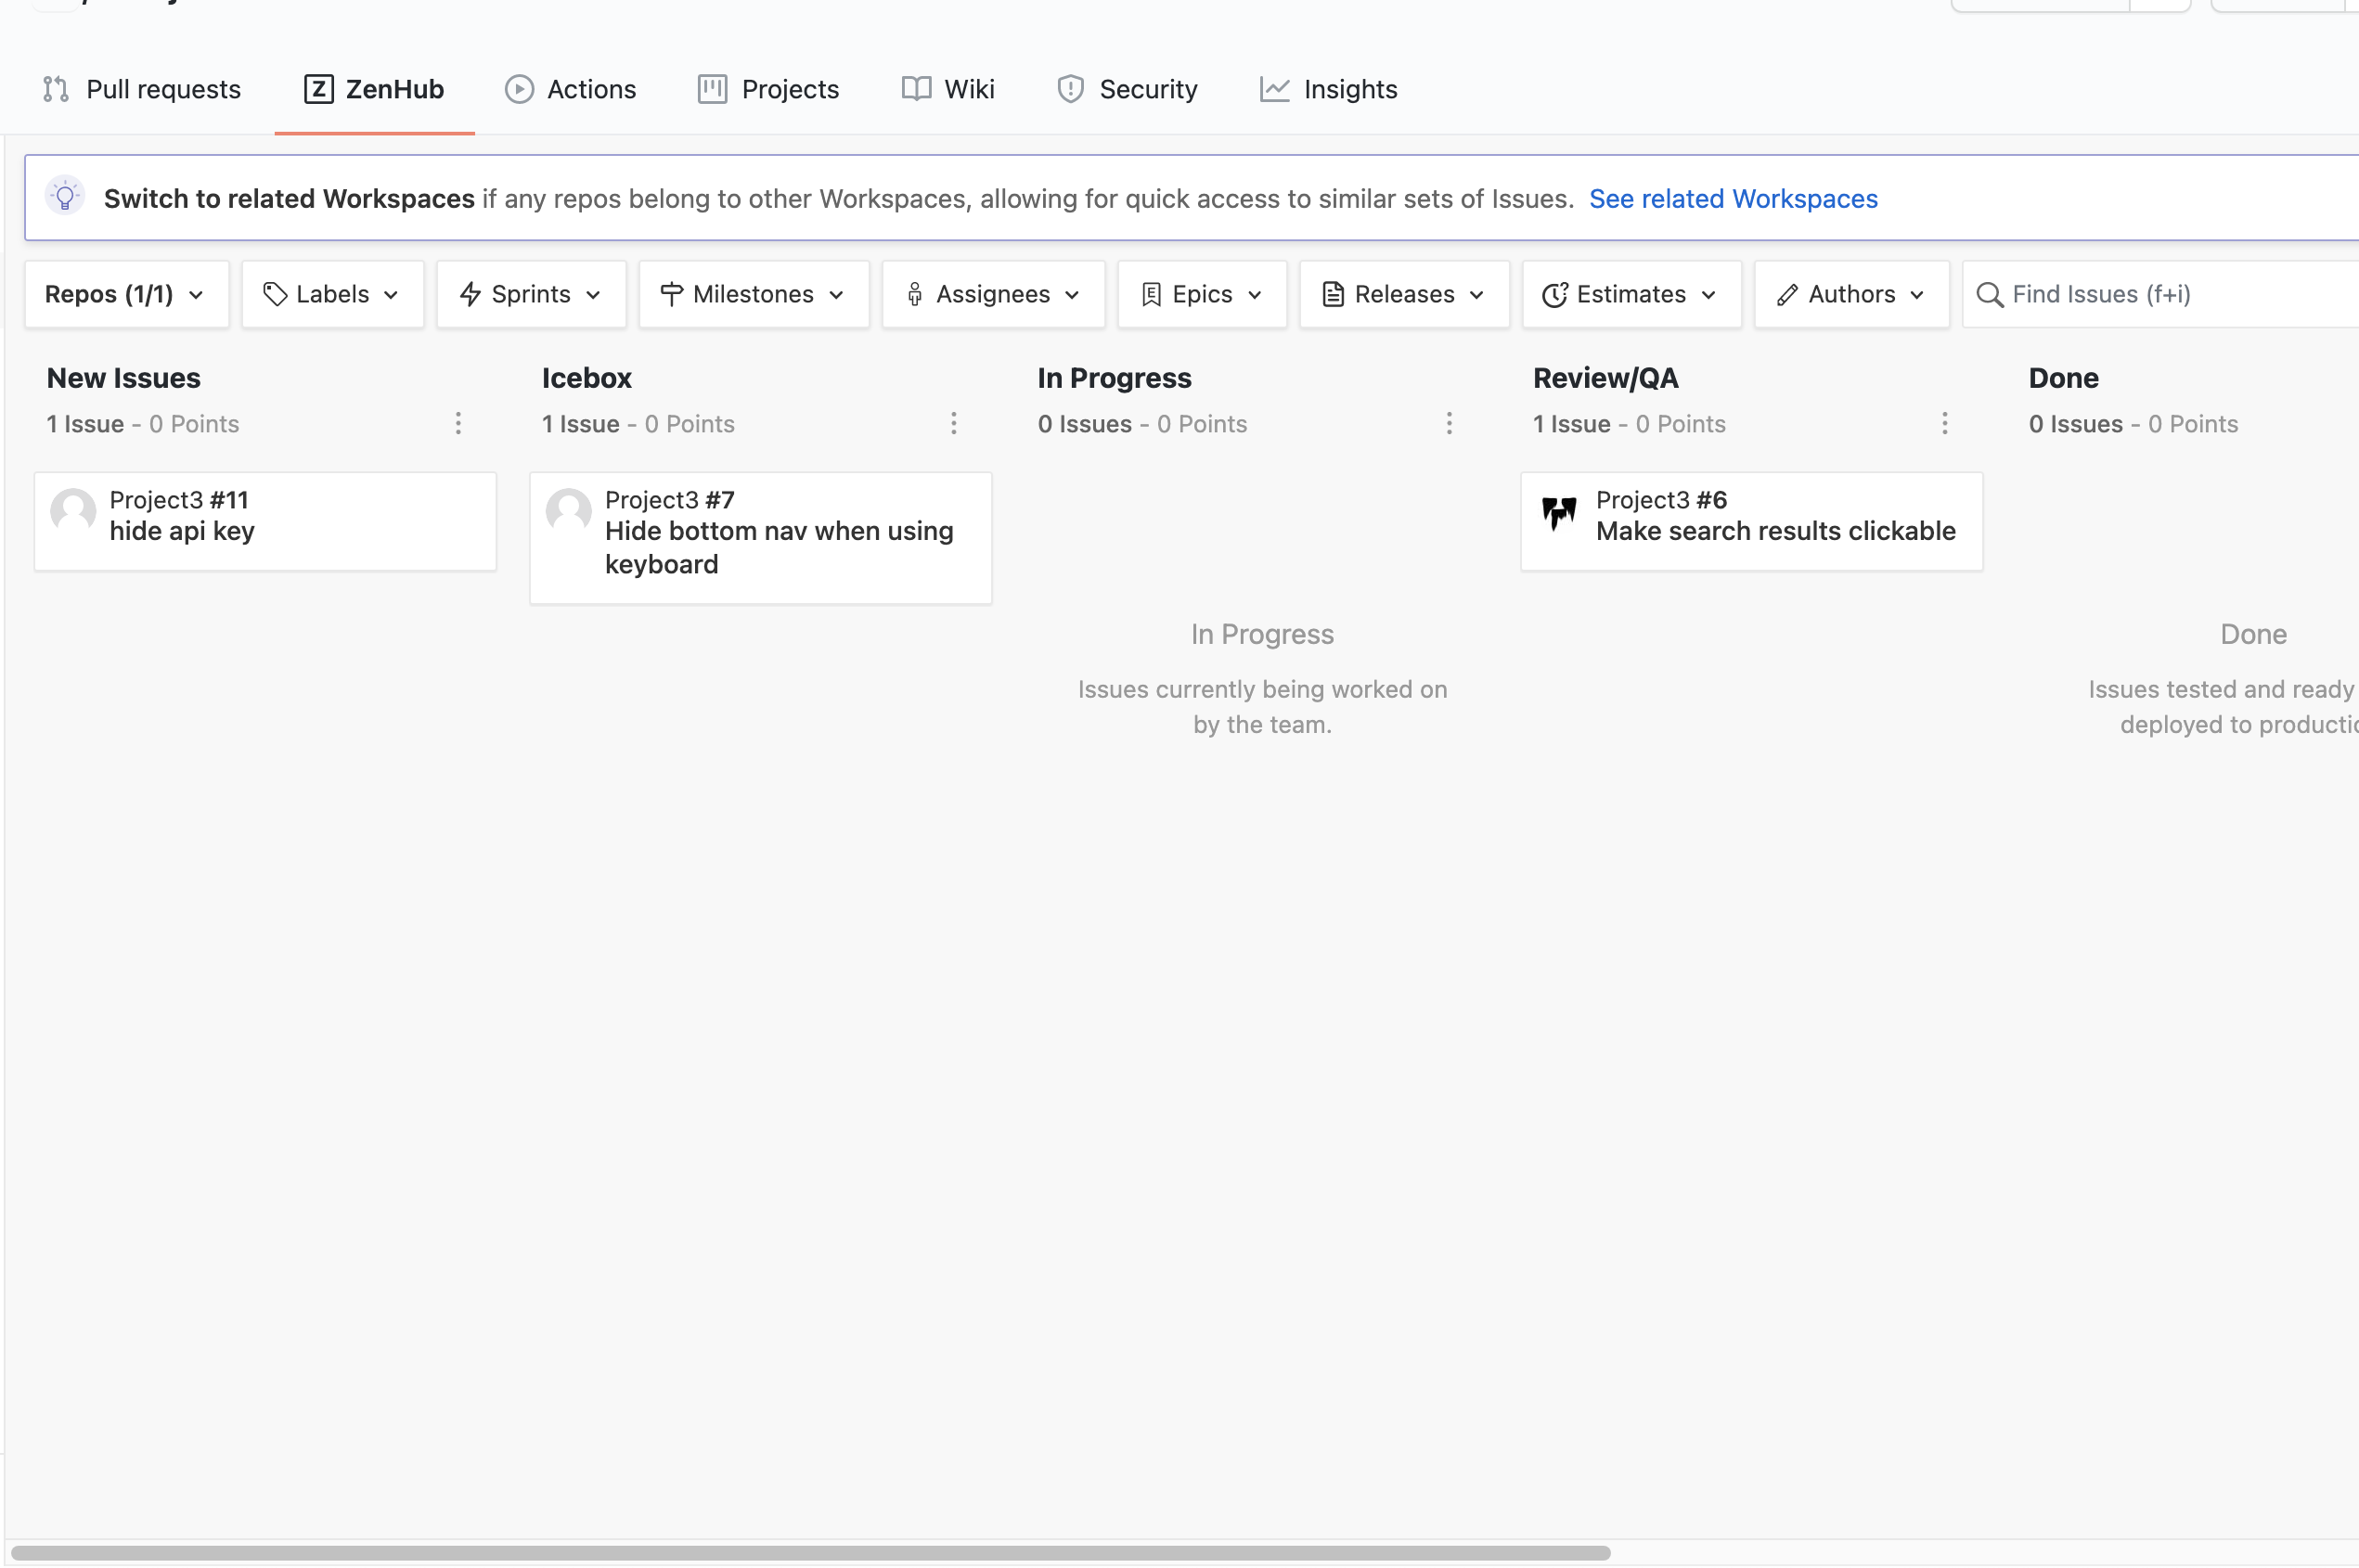Expand the Repos (1/1) dropdown
Screen dimensions: 2359x1568
click(x=127, y=294)
